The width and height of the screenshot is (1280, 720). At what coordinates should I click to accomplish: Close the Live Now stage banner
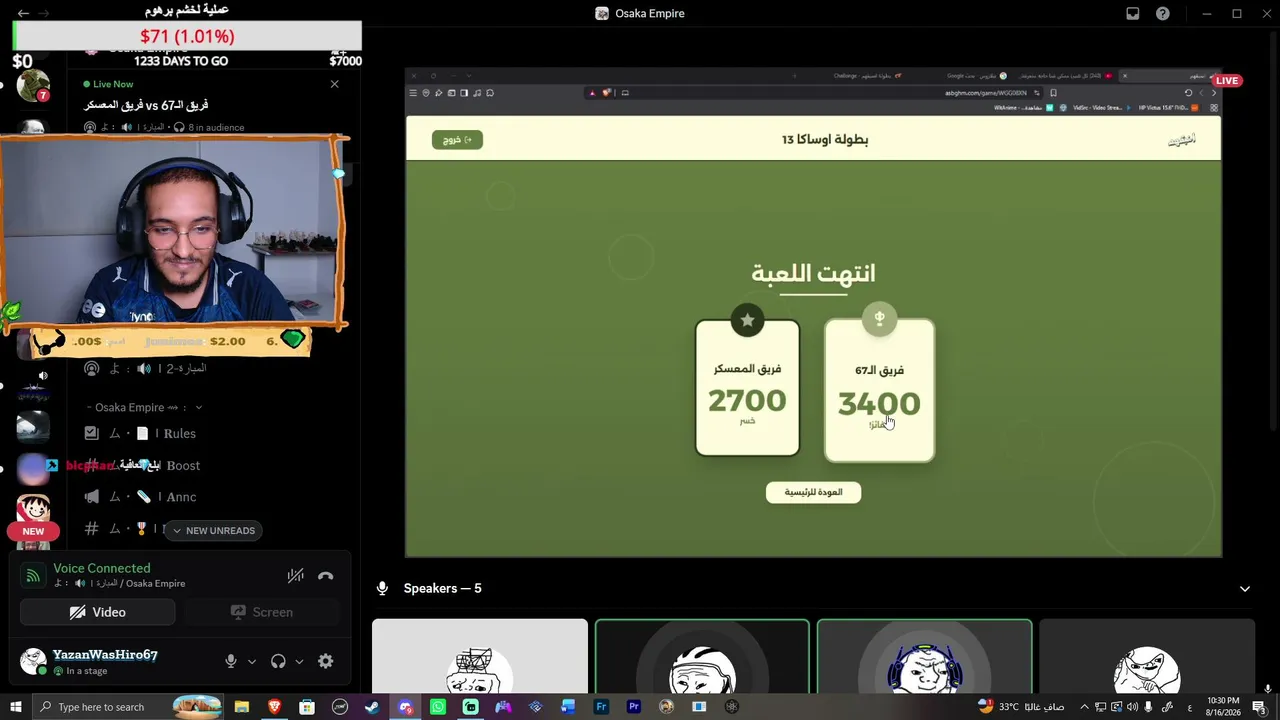[335, 84]
